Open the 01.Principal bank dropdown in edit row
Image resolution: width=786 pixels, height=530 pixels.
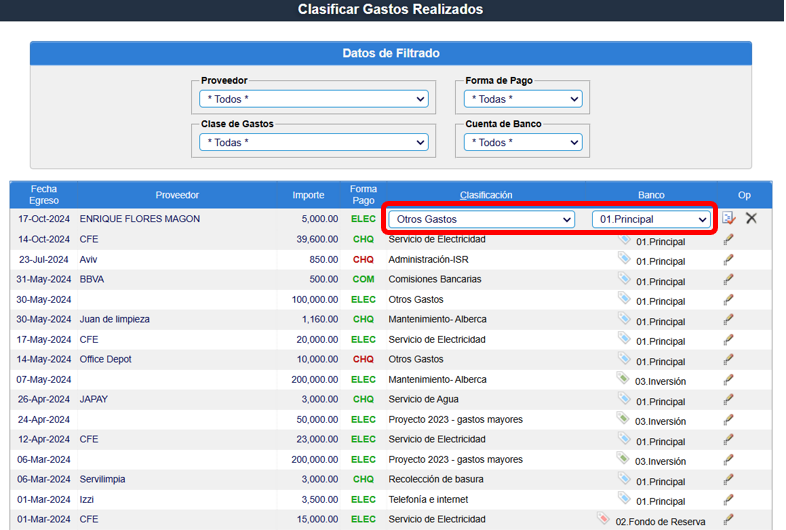click(651, 219)
